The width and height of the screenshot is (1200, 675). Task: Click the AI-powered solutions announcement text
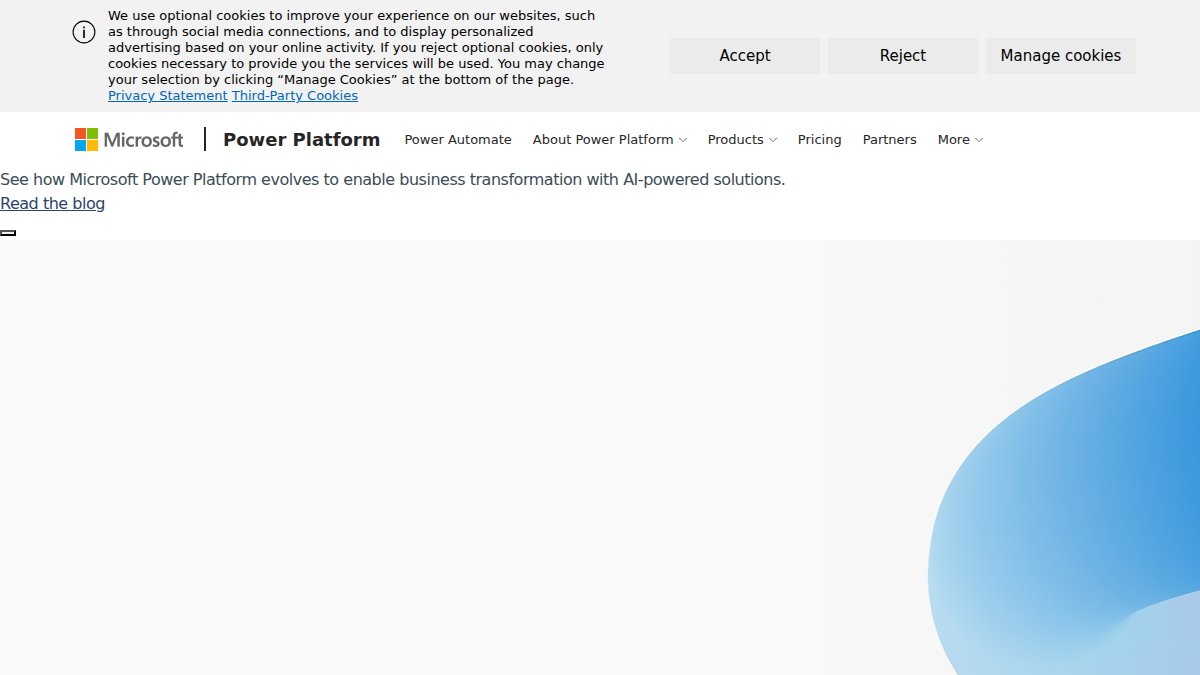(392, 180)
